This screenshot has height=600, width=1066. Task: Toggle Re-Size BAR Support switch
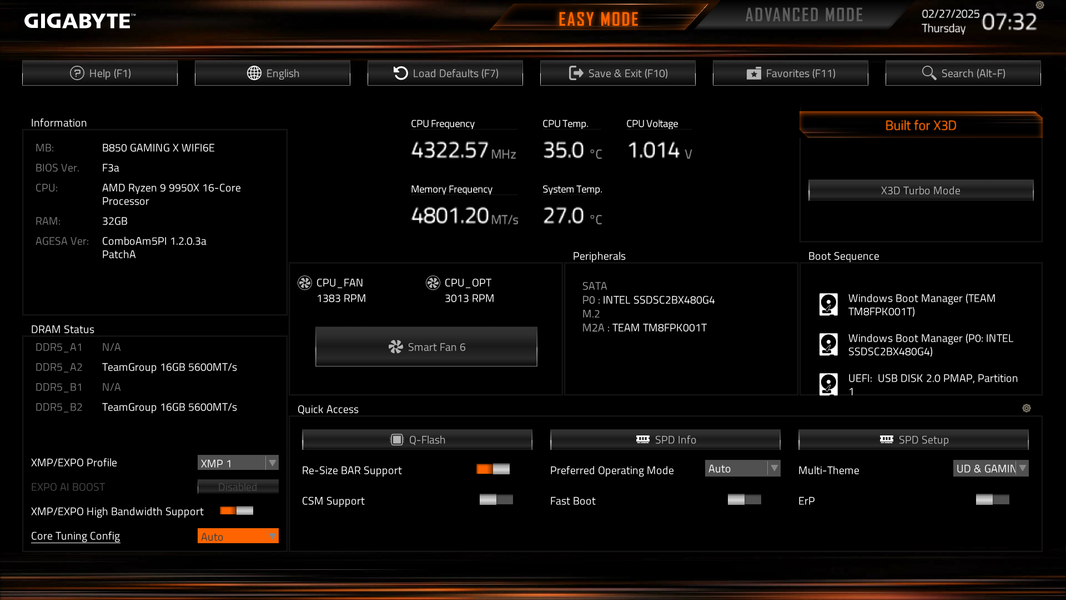[493, 469]
